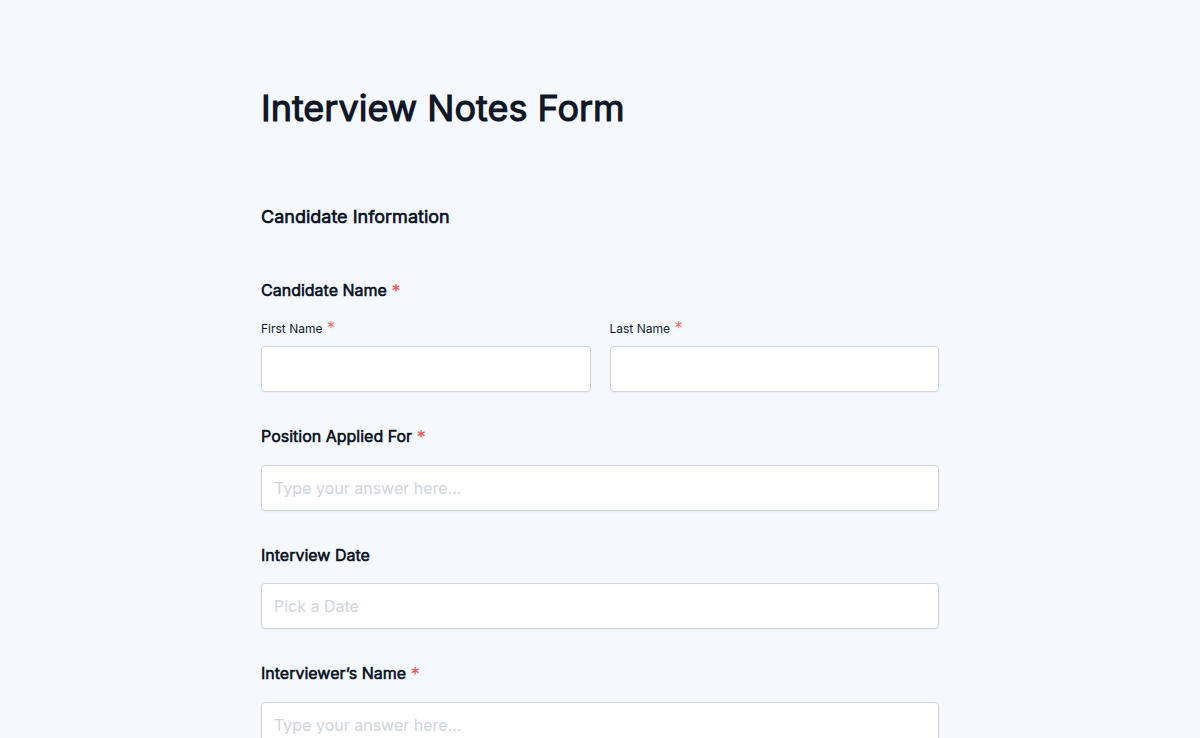The height and width of the screenshot is (738, 1200).
Task: Click the red asterisk beside Last Name
Action: coord(678,326)
